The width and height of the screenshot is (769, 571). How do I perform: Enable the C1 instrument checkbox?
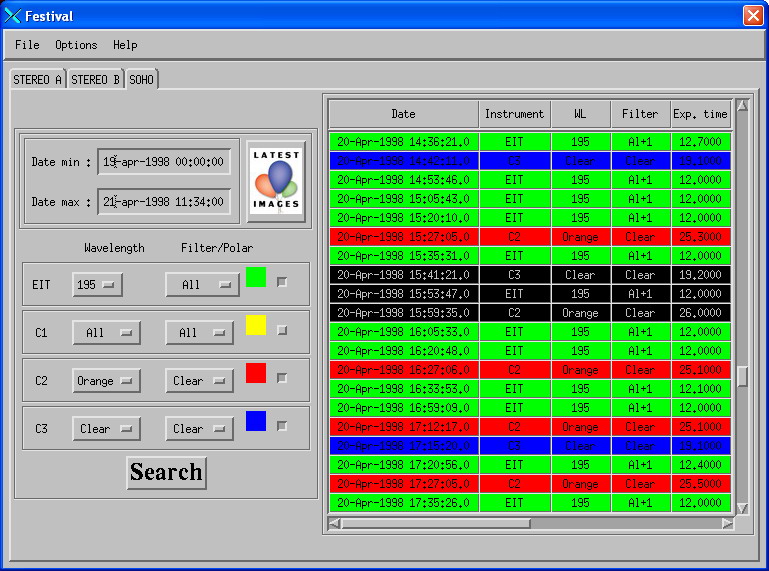[282, 330]
